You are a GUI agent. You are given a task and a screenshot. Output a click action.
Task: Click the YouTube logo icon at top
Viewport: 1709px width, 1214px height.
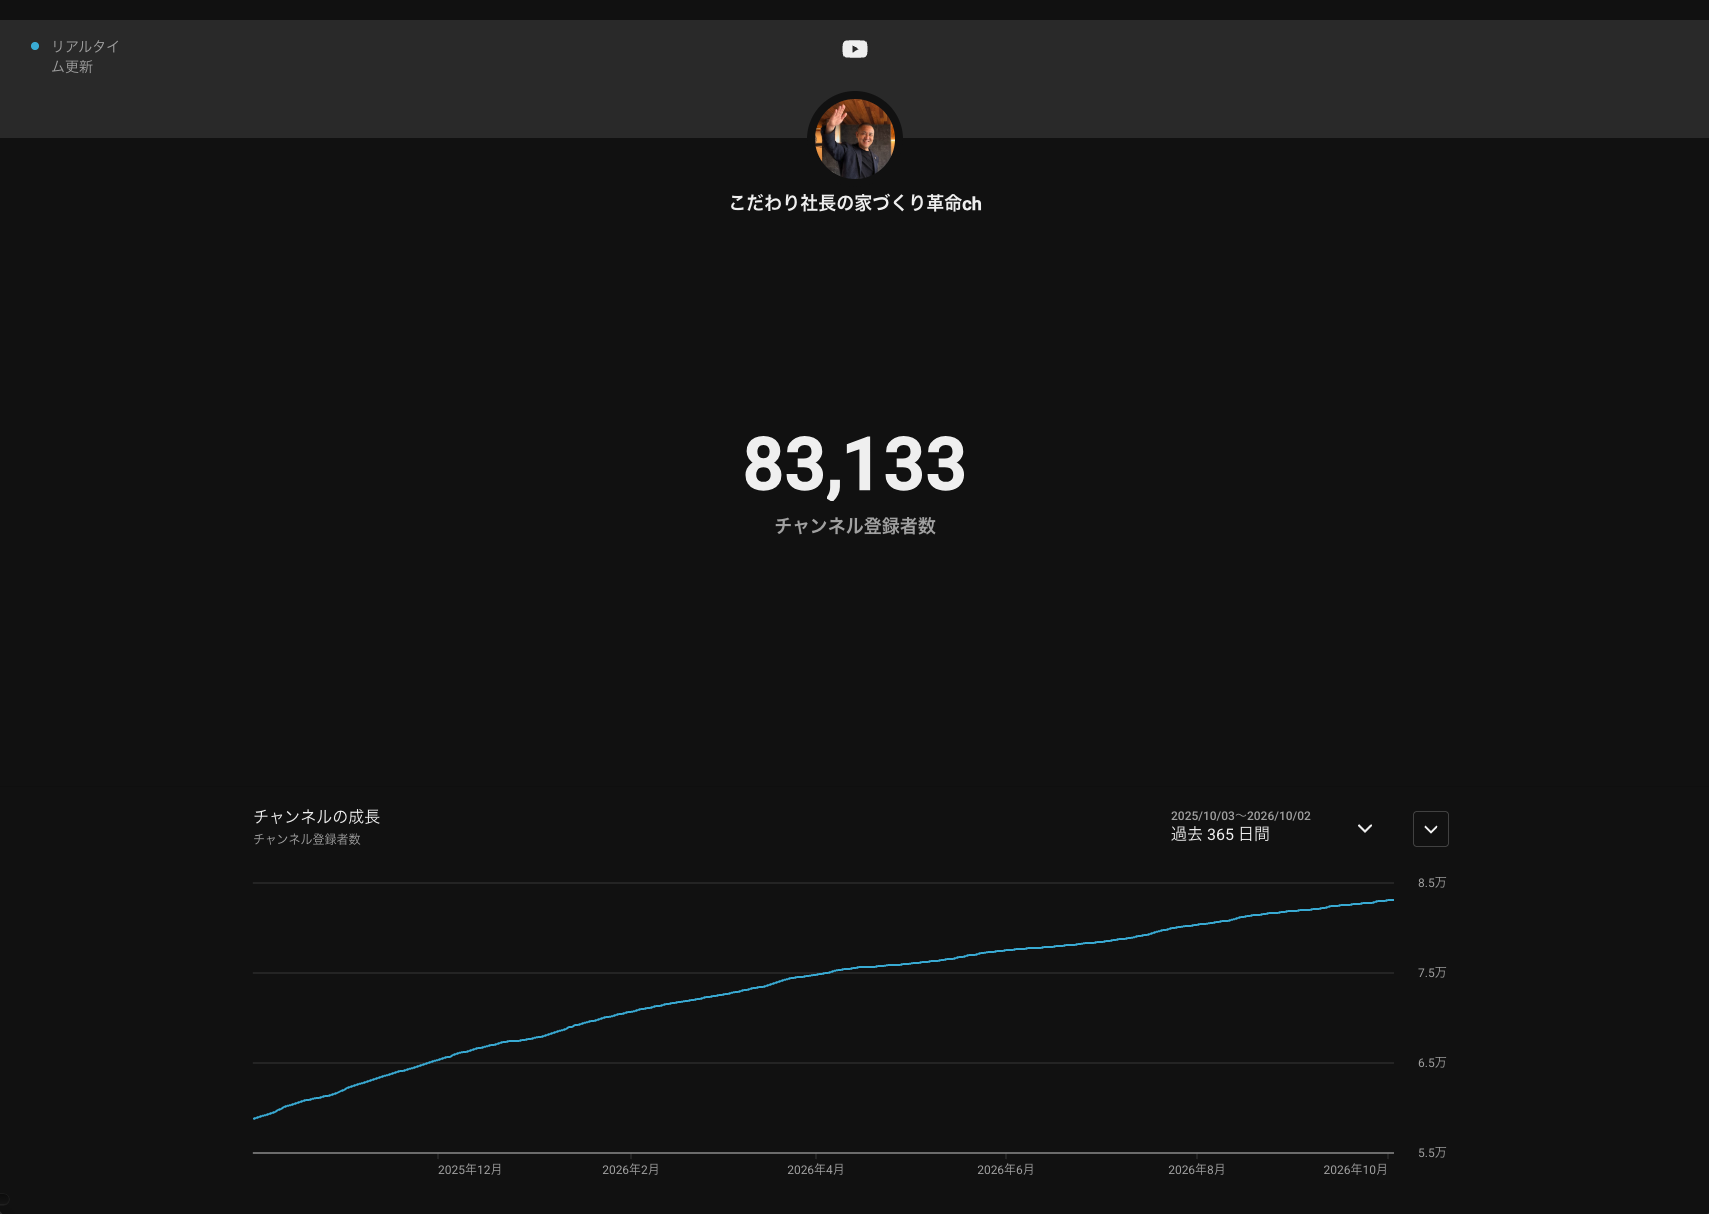pyautogui.click(x=855, y=49)
